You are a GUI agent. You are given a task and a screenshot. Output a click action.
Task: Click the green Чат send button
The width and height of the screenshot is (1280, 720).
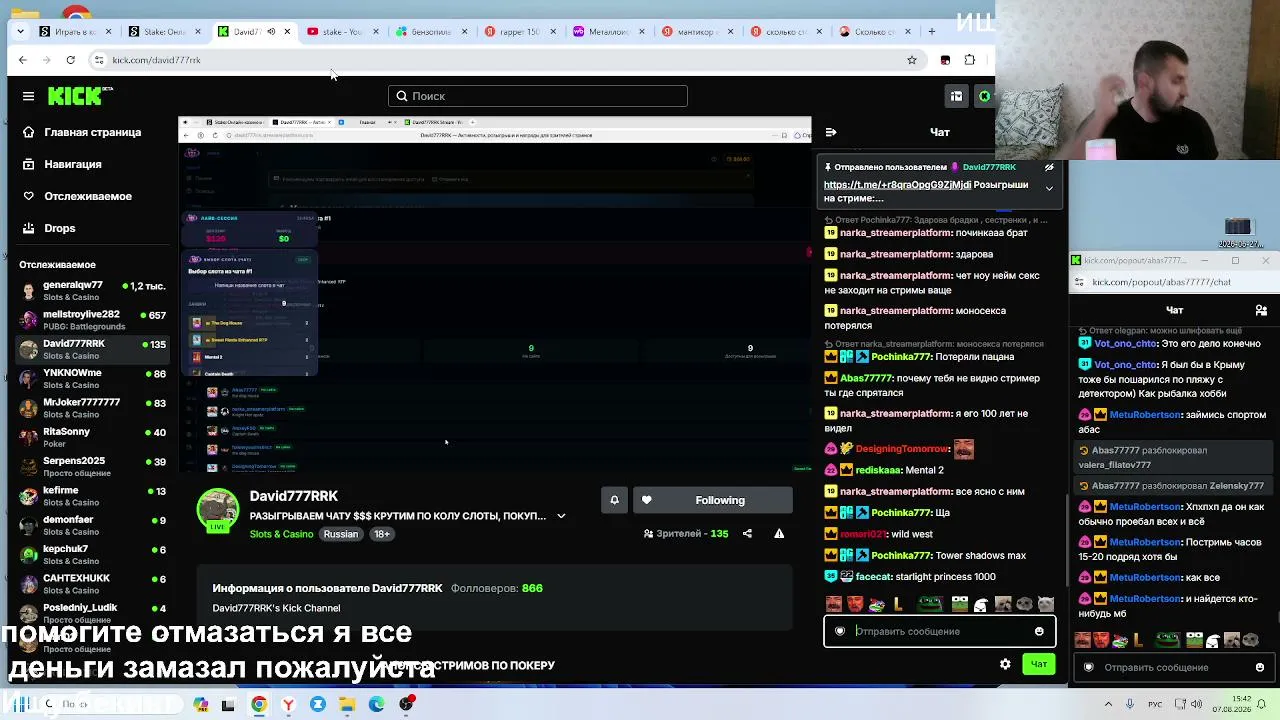point(1038,664)
